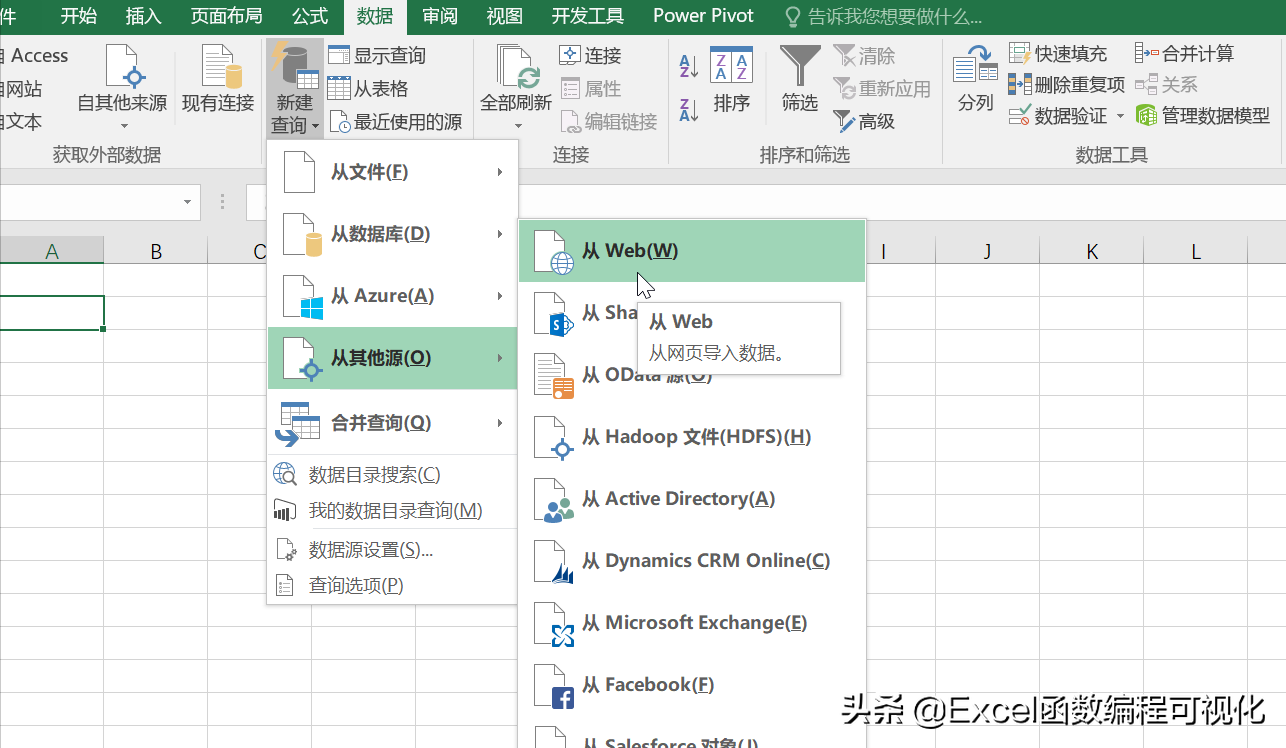Open 高级 filter options

pos(864,122)
